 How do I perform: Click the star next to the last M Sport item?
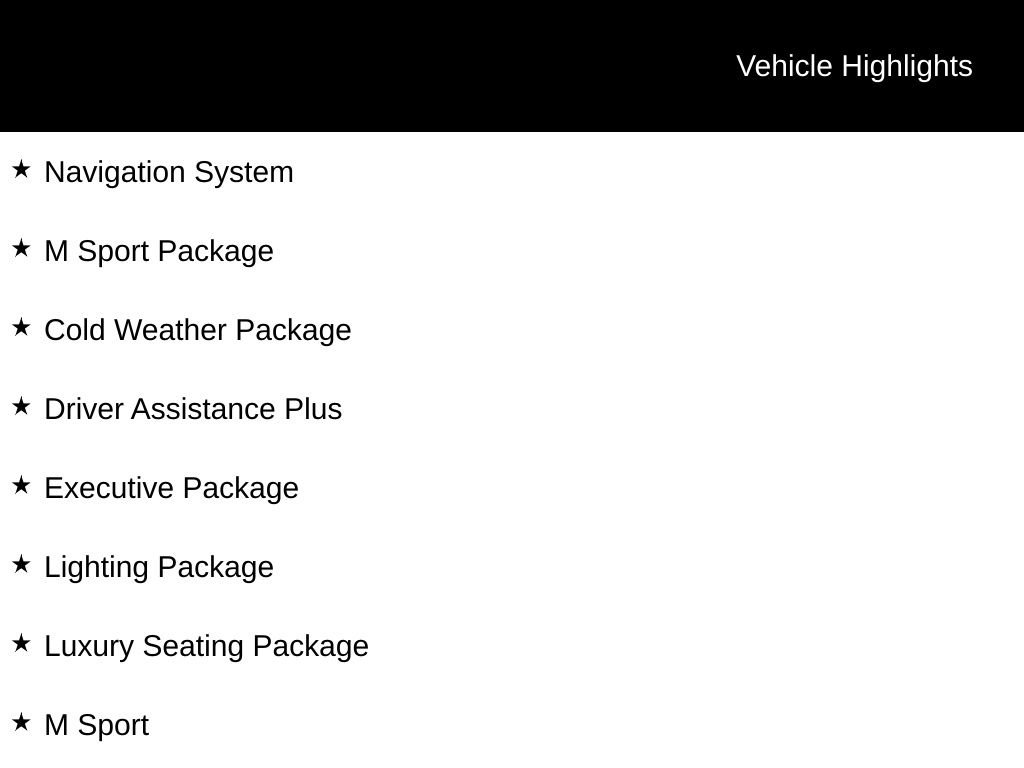[21, 723]
